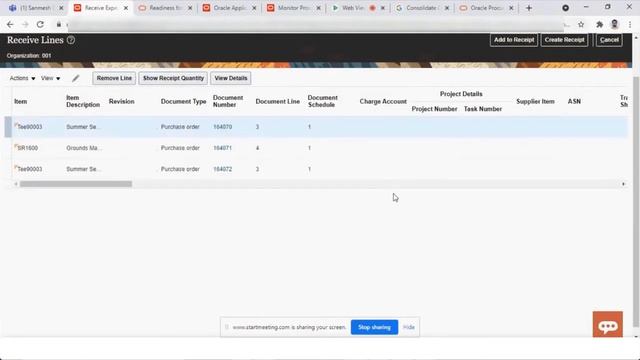This screenshot has width=640, height=360.
Task: Close the Receive Expected tab
Action: [x=126, y=8]
